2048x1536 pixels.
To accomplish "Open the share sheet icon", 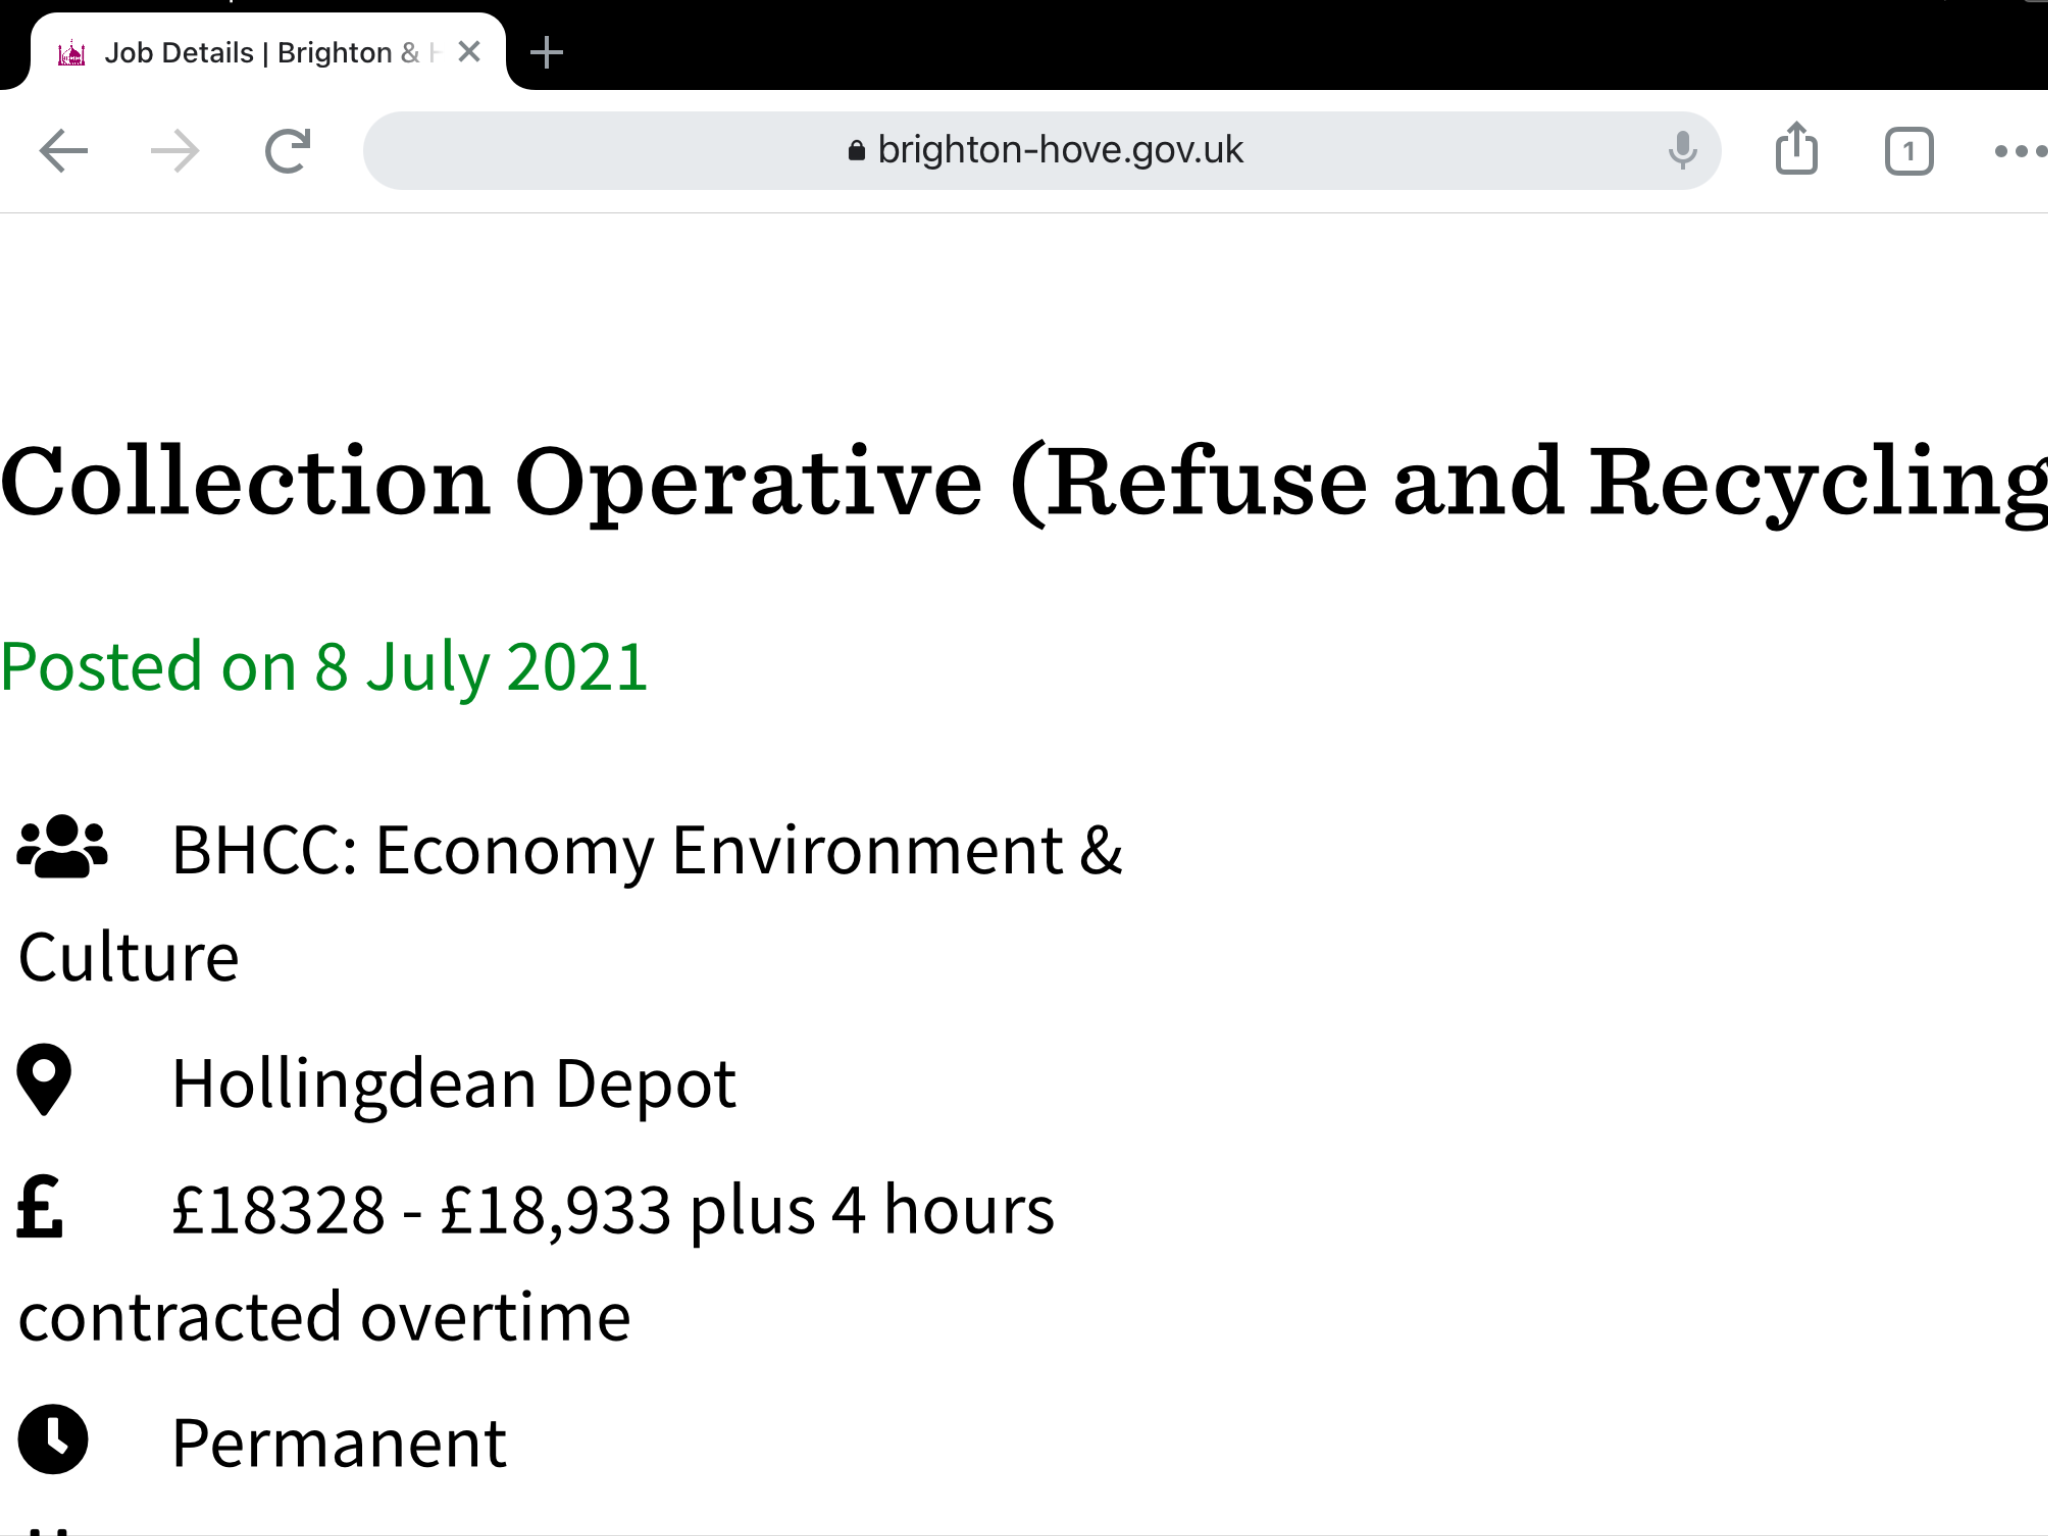I will point(1796,149).
